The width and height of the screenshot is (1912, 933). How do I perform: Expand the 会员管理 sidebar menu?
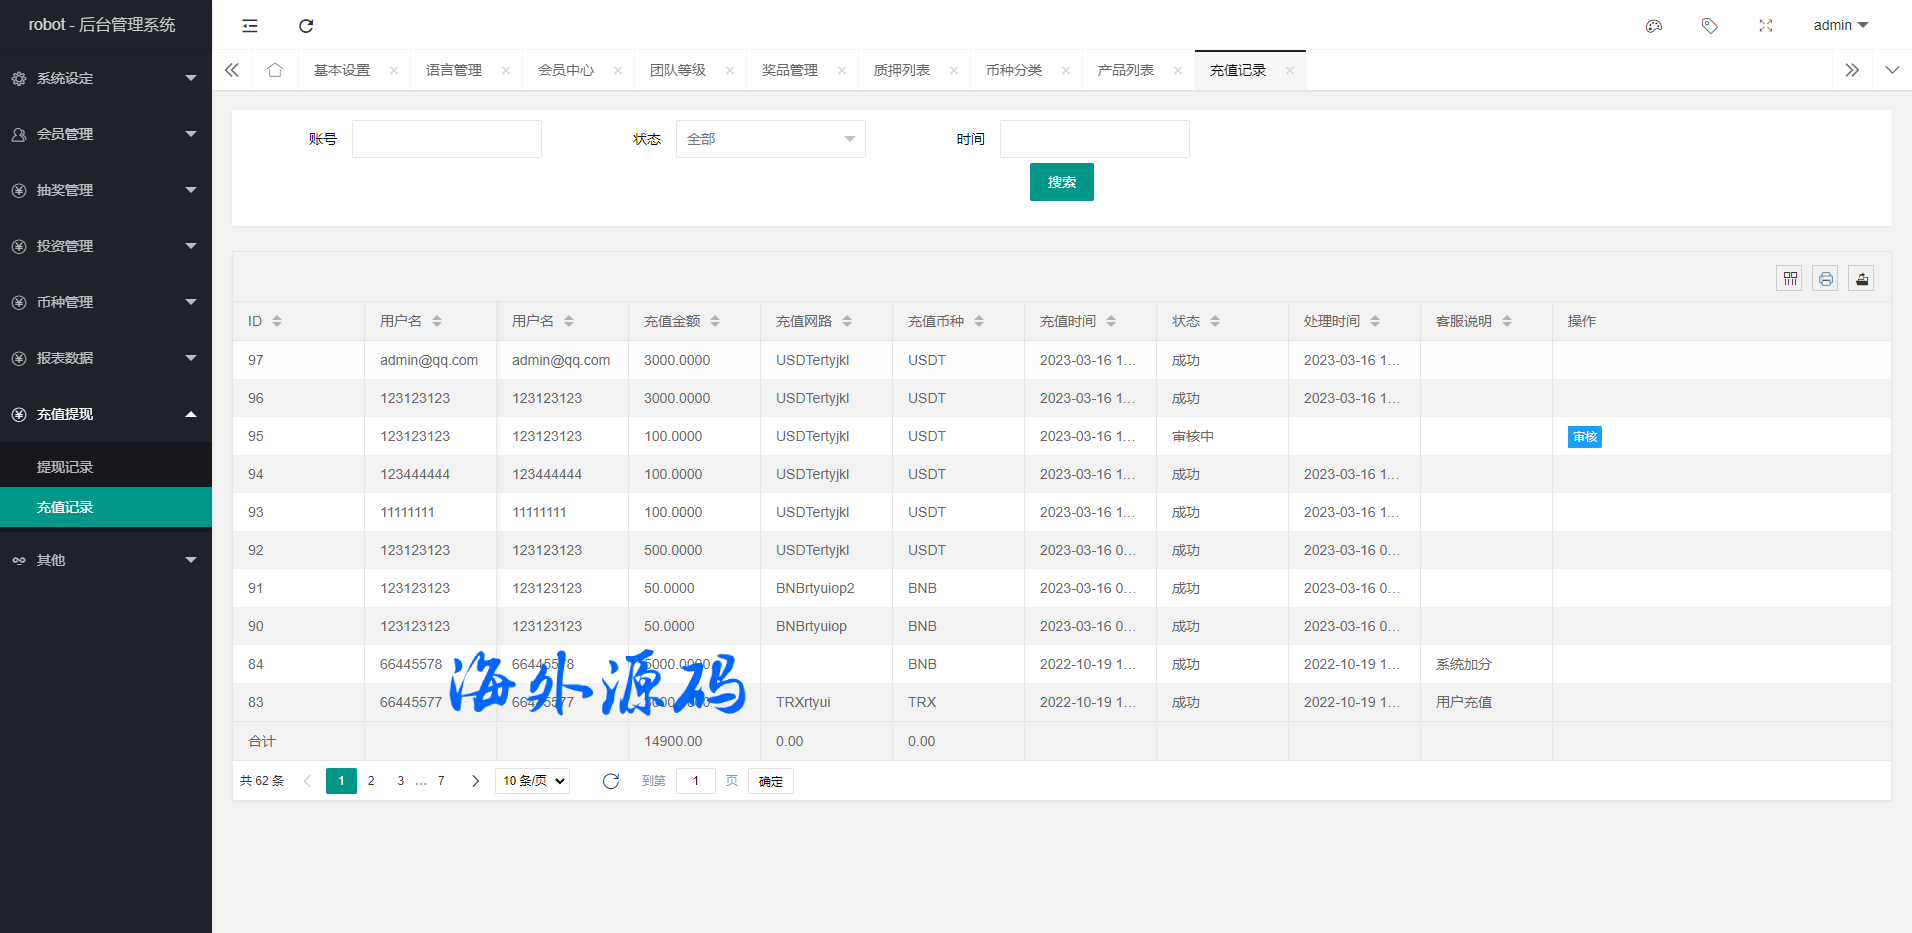pos(105,134)
